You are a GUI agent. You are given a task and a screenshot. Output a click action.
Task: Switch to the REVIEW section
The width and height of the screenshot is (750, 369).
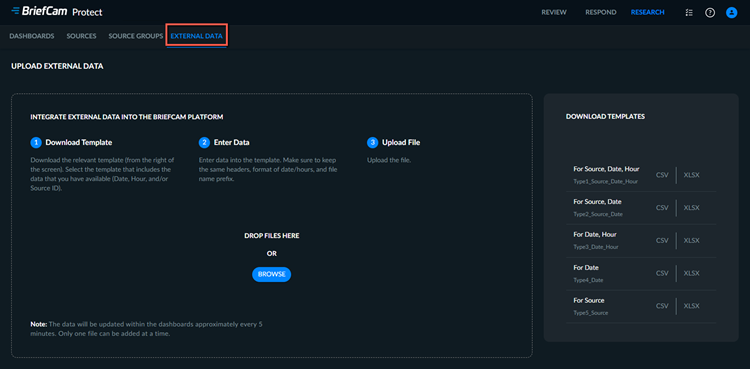point(554,12)
